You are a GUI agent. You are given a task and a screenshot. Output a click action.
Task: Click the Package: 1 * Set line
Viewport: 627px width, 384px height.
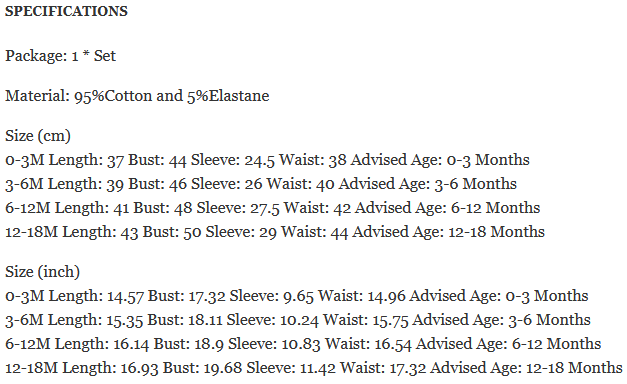(x=60, y=56)
